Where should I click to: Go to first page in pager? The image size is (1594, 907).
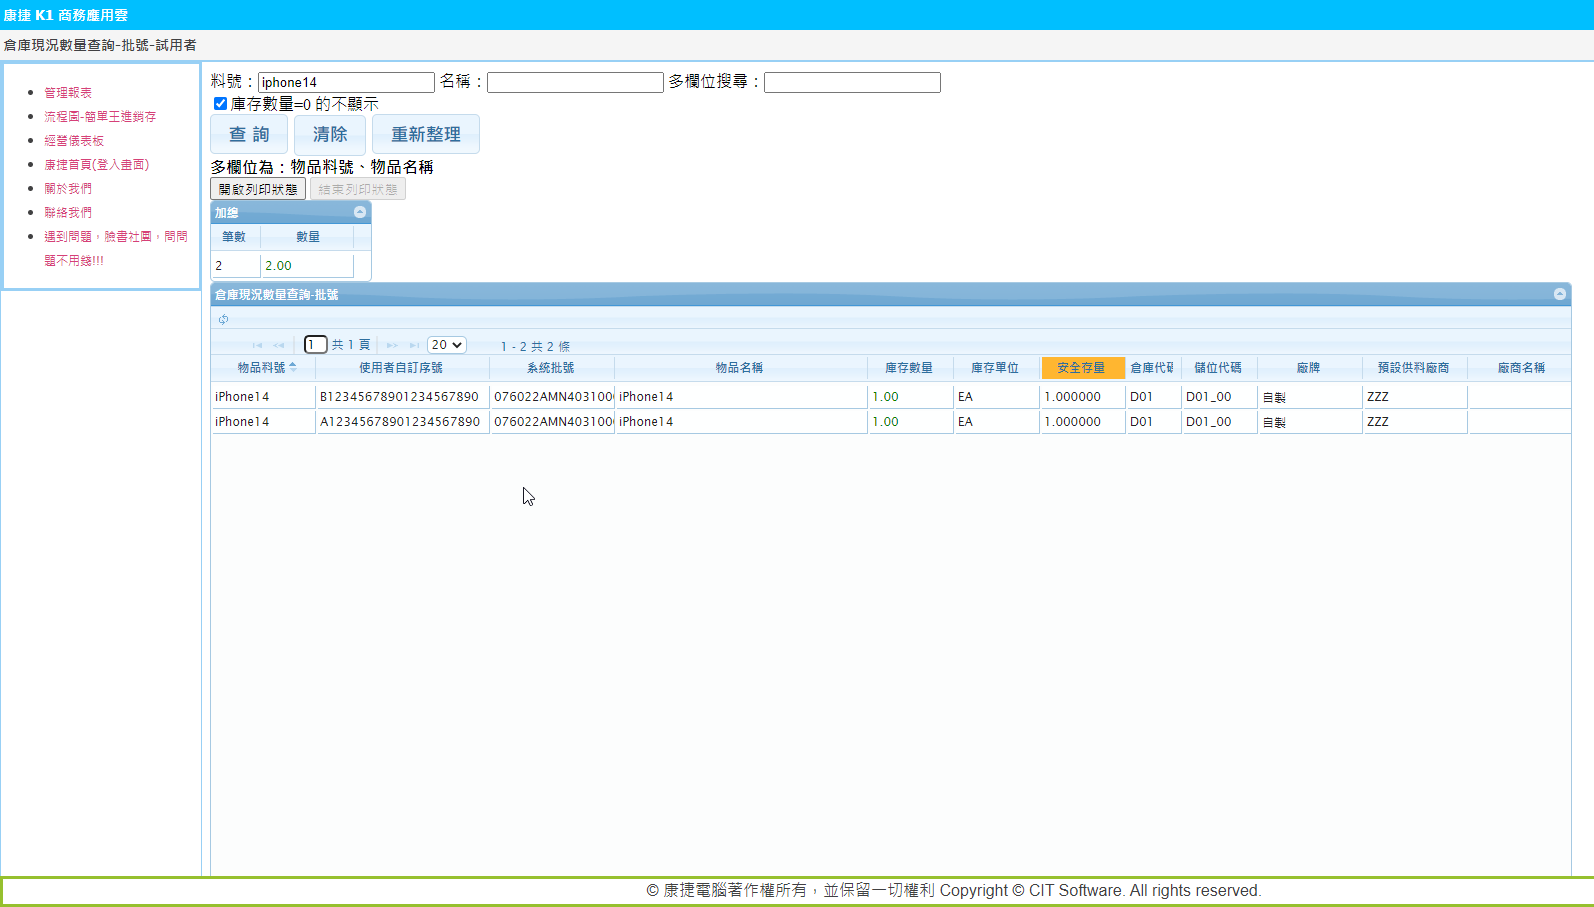pyautogui.click(x=257, y=345)
